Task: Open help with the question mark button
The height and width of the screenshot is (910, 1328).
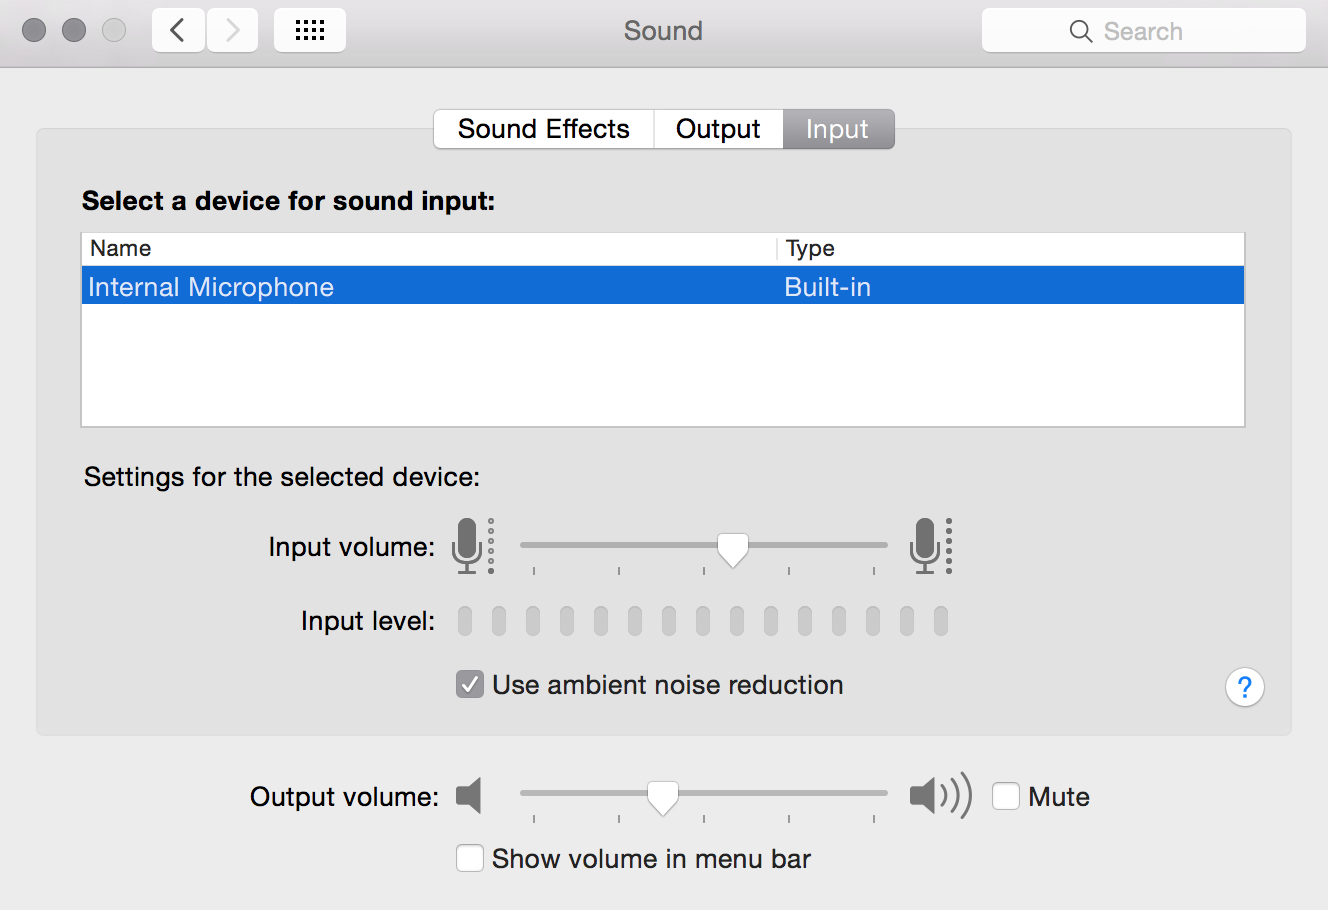Action: (1244, 687)
